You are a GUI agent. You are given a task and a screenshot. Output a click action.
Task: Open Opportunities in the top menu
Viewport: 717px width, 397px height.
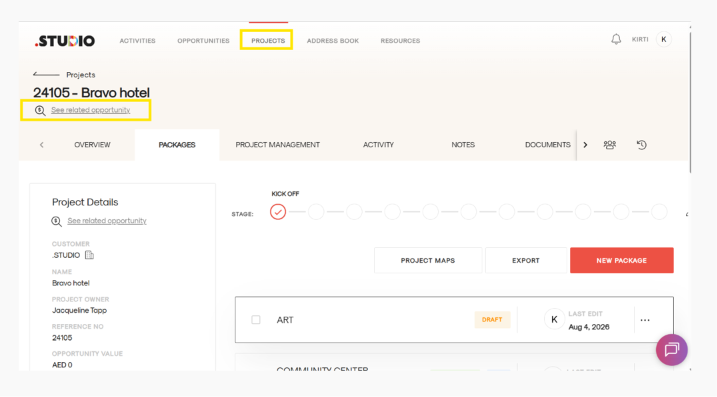point(203,41)
